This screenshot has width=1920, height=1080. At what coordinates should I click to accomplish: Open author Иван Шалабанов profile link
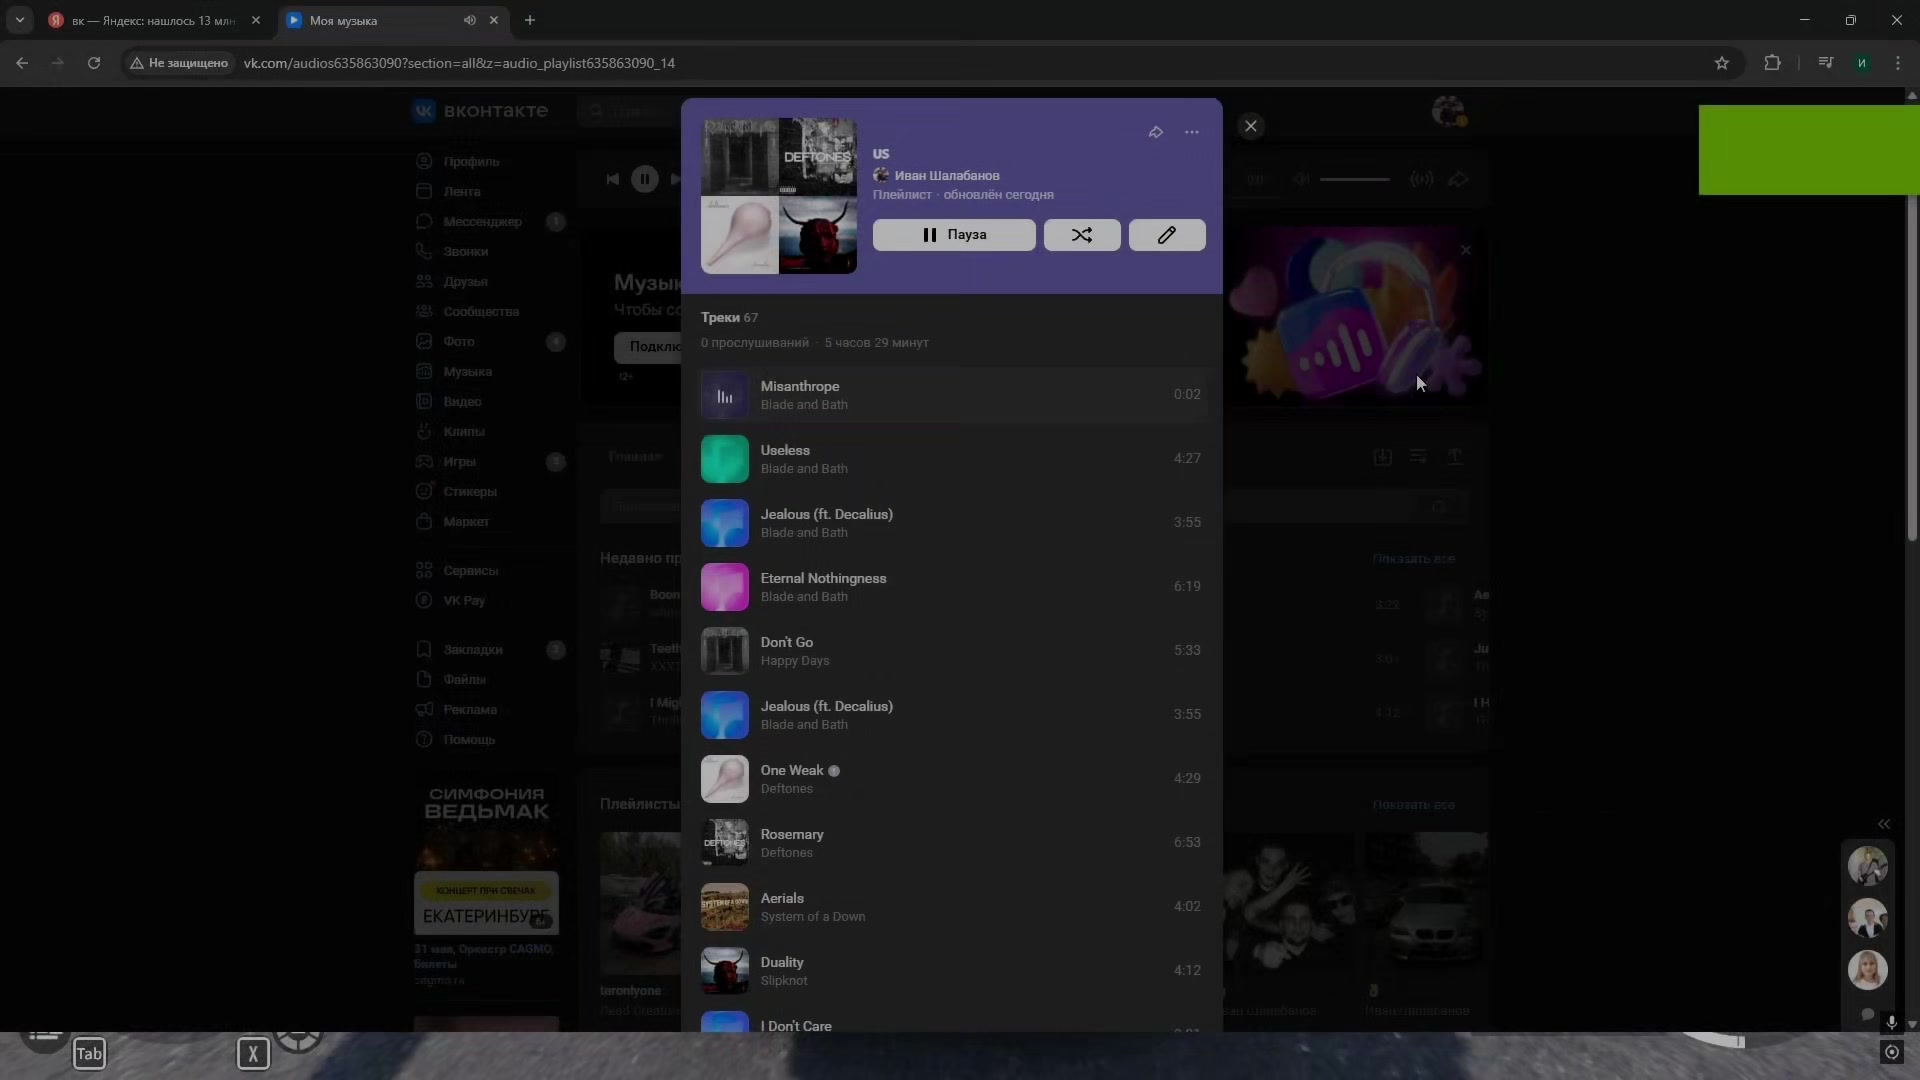coord(946,175)
